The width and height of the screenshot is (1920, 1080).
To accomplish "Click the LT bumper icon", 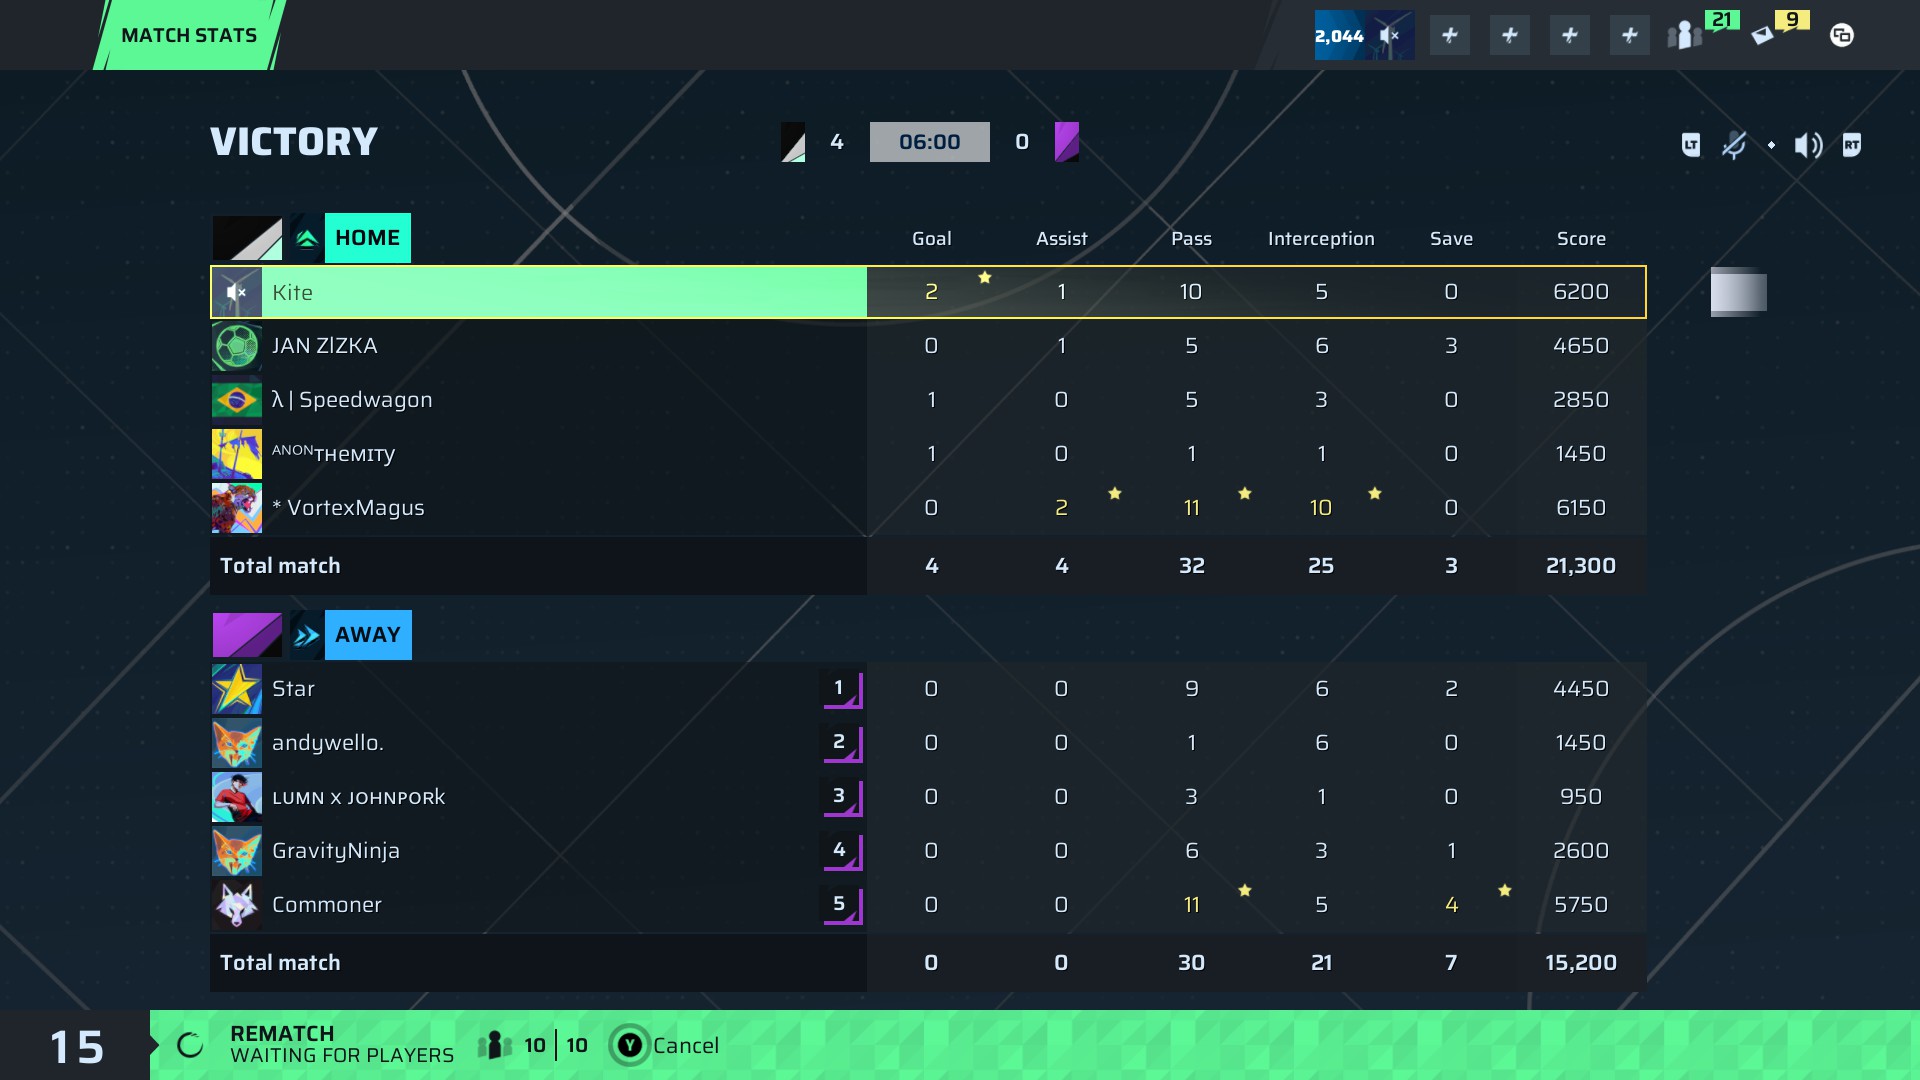I will [1691, 145].
